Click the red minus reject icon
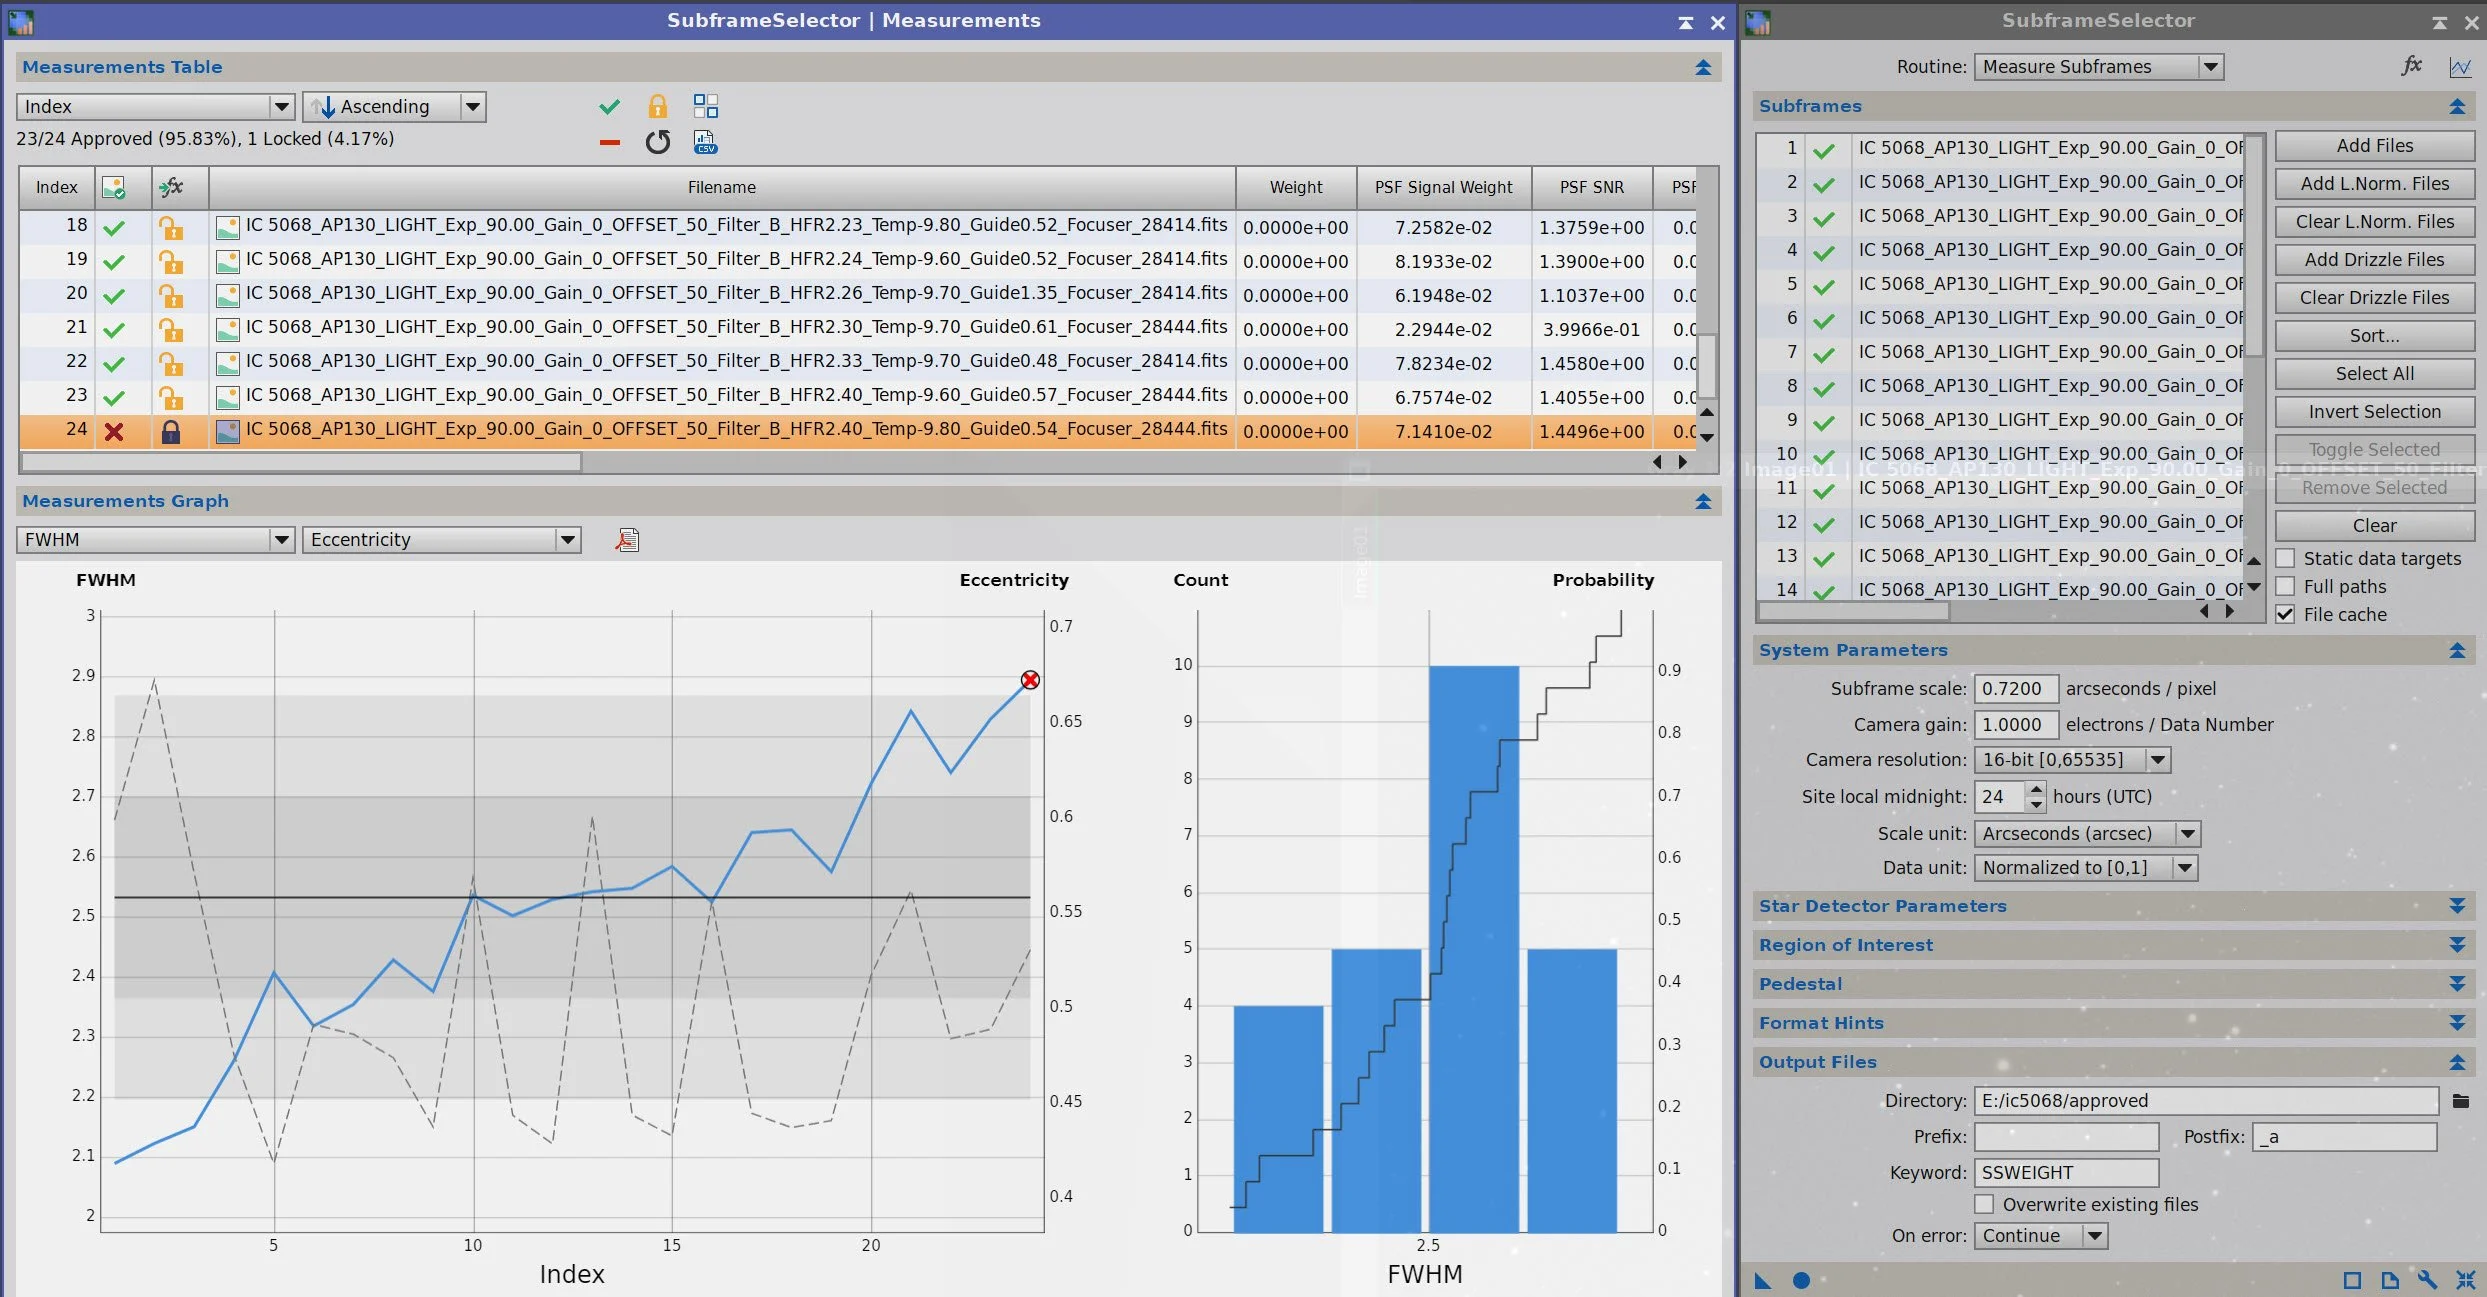The width and height of the screenshot is (2487, 1297). 609,142
